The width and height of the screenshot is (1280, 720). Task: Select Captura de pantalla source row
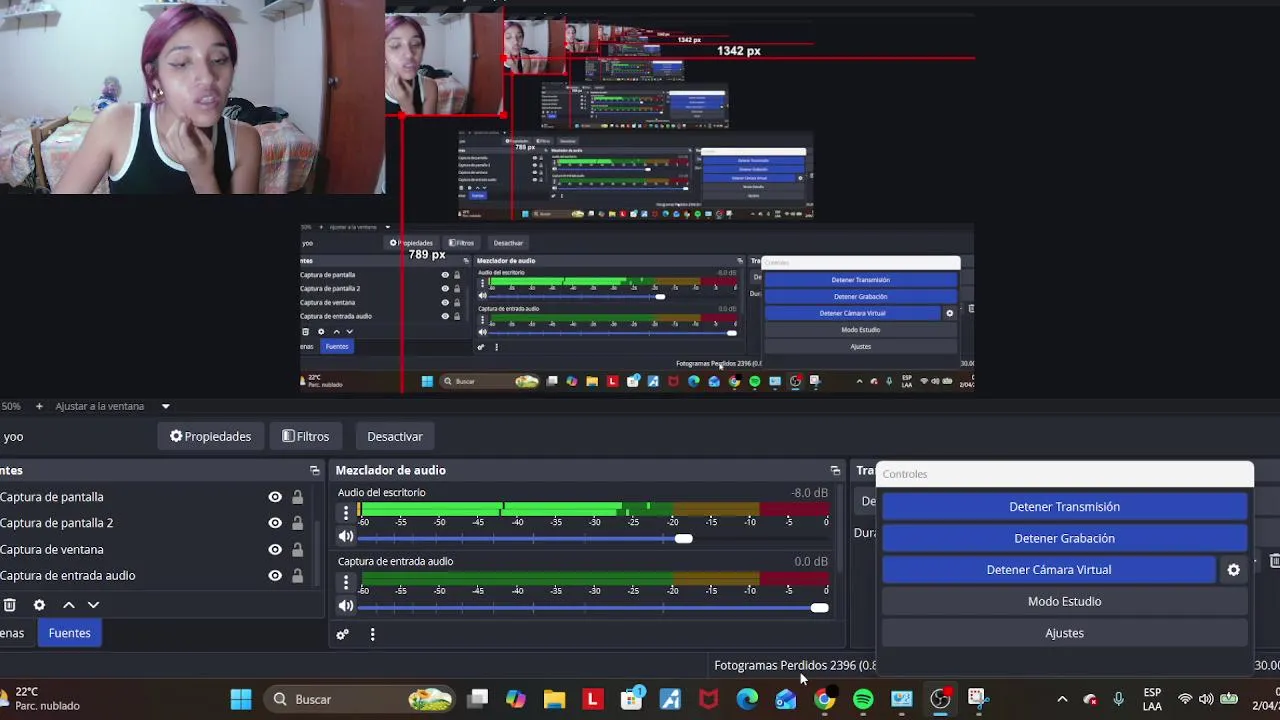[155, 497]
